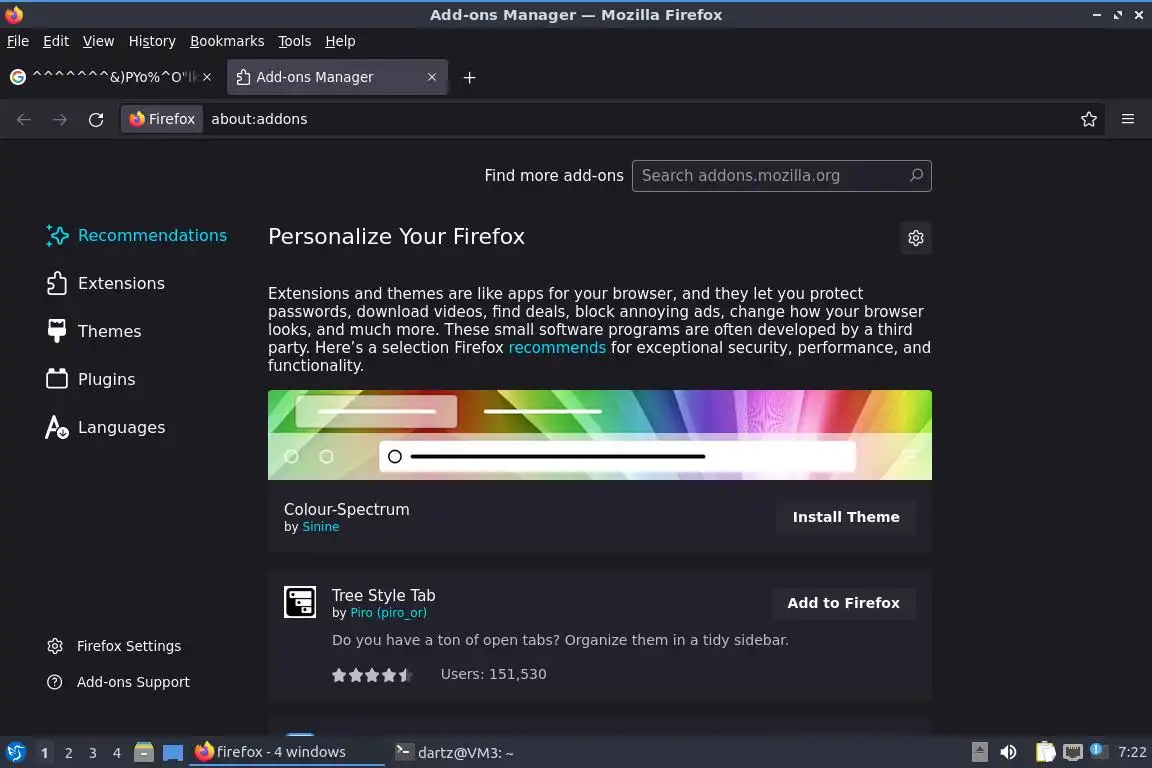Click the Tree Style Tab star rating
The height and width of the screenshot is (768, 1152).
click(372, 675)
